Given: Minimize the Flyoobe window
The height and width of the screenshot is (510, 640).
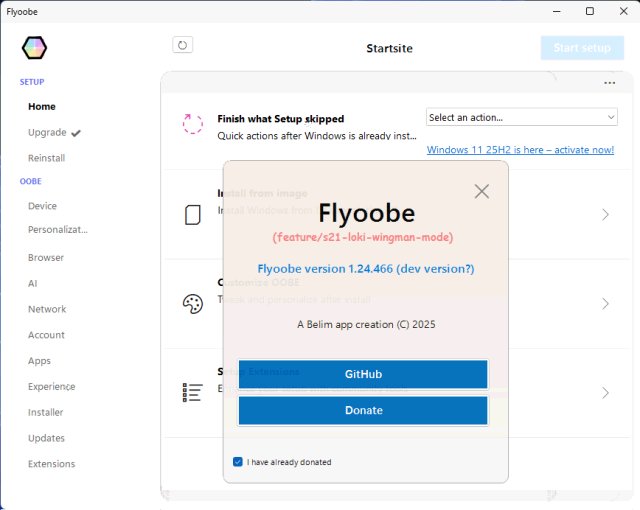Looking at the screenshot, I should 556,11.
